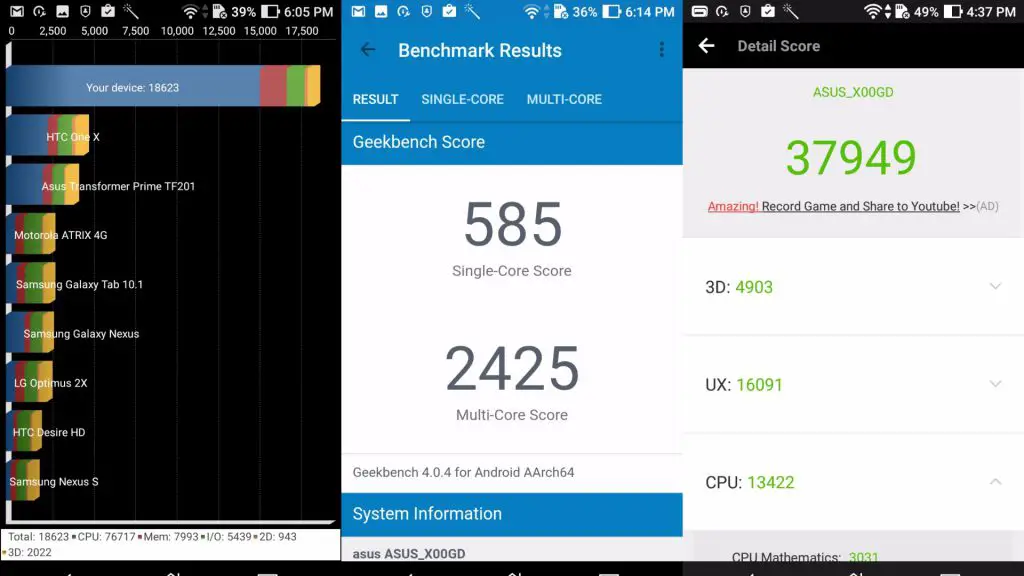This screenshot has width=1024, height=576.
Task: Collapse the CPU: 13422 score row
Action: (x=853, y=482)
